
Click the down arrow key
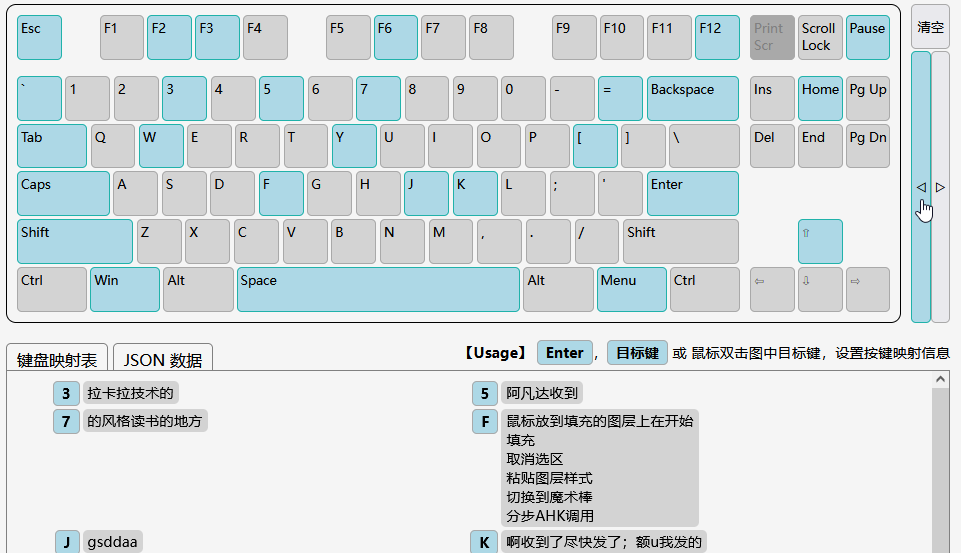[x=820, y=289]
